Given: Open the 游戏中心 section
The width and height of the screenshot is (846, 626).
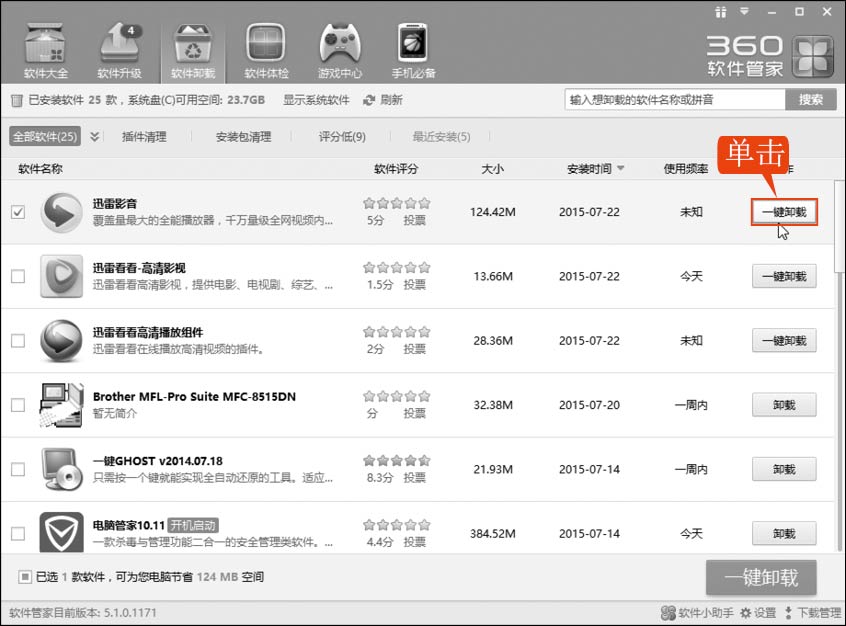Looking at the screenshot, I should point(340,51).
